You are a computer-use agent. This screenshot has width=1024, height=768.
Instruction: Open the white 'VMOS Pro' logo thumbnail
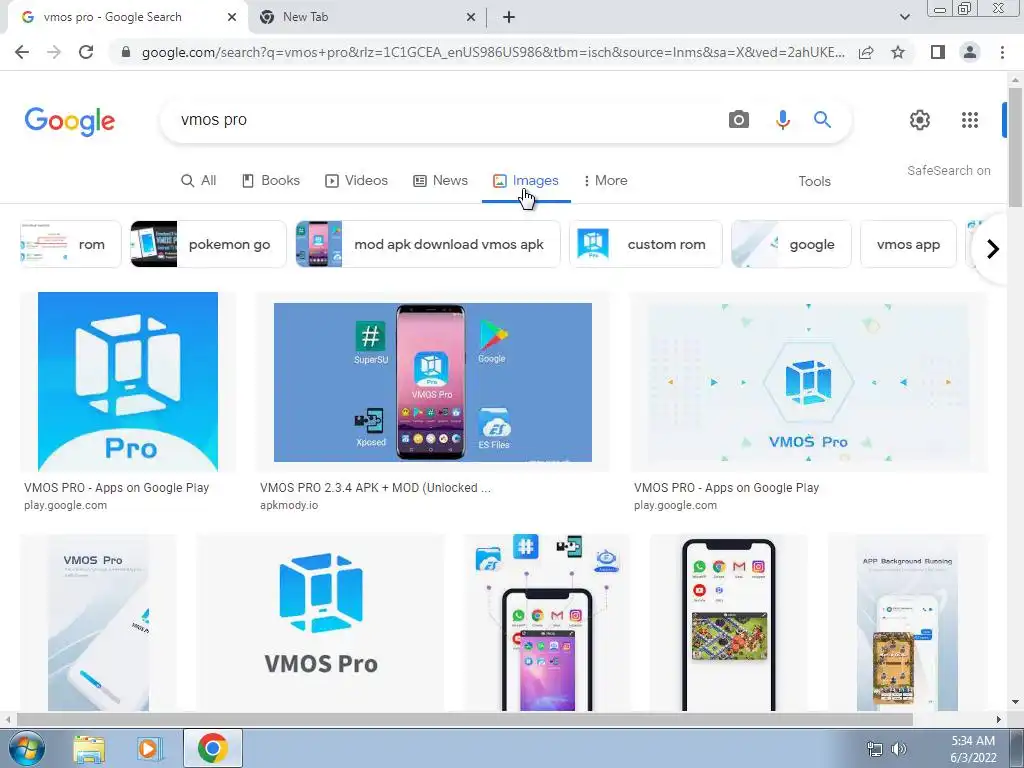pos(321,622)
